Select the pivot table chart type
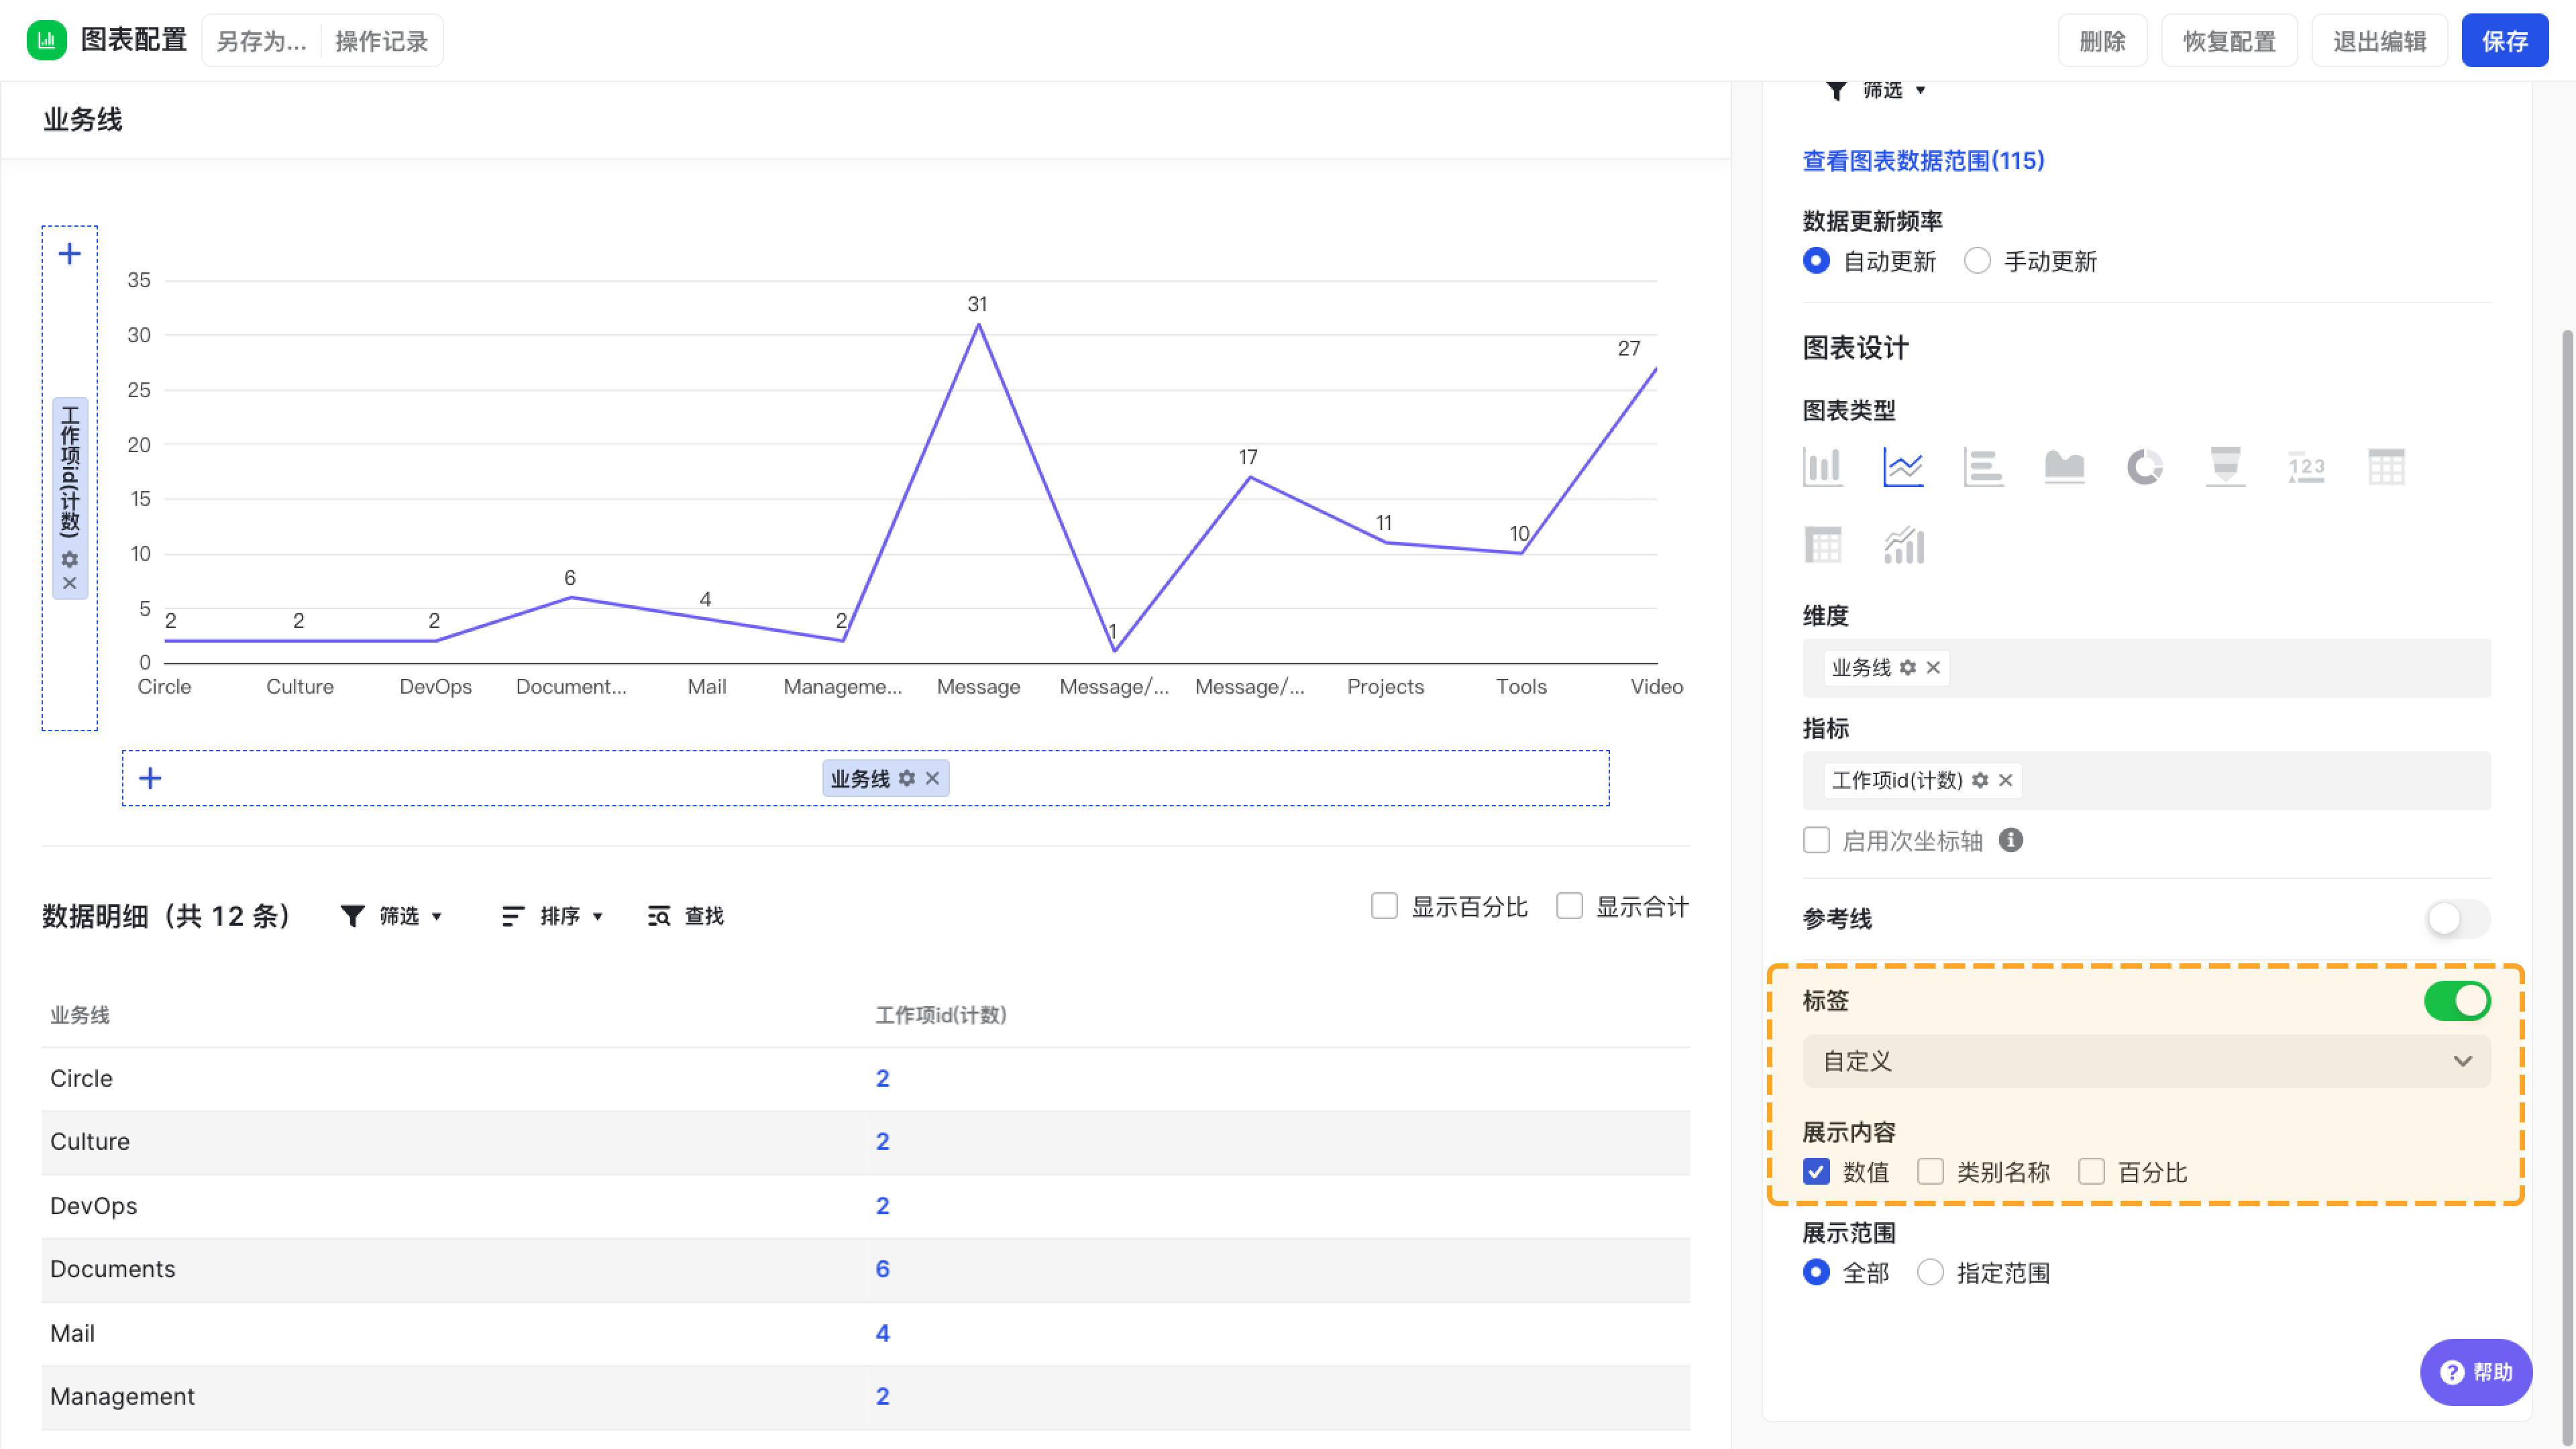The height and width of the screenshot is (1449, 2576). pos(1822,545)
